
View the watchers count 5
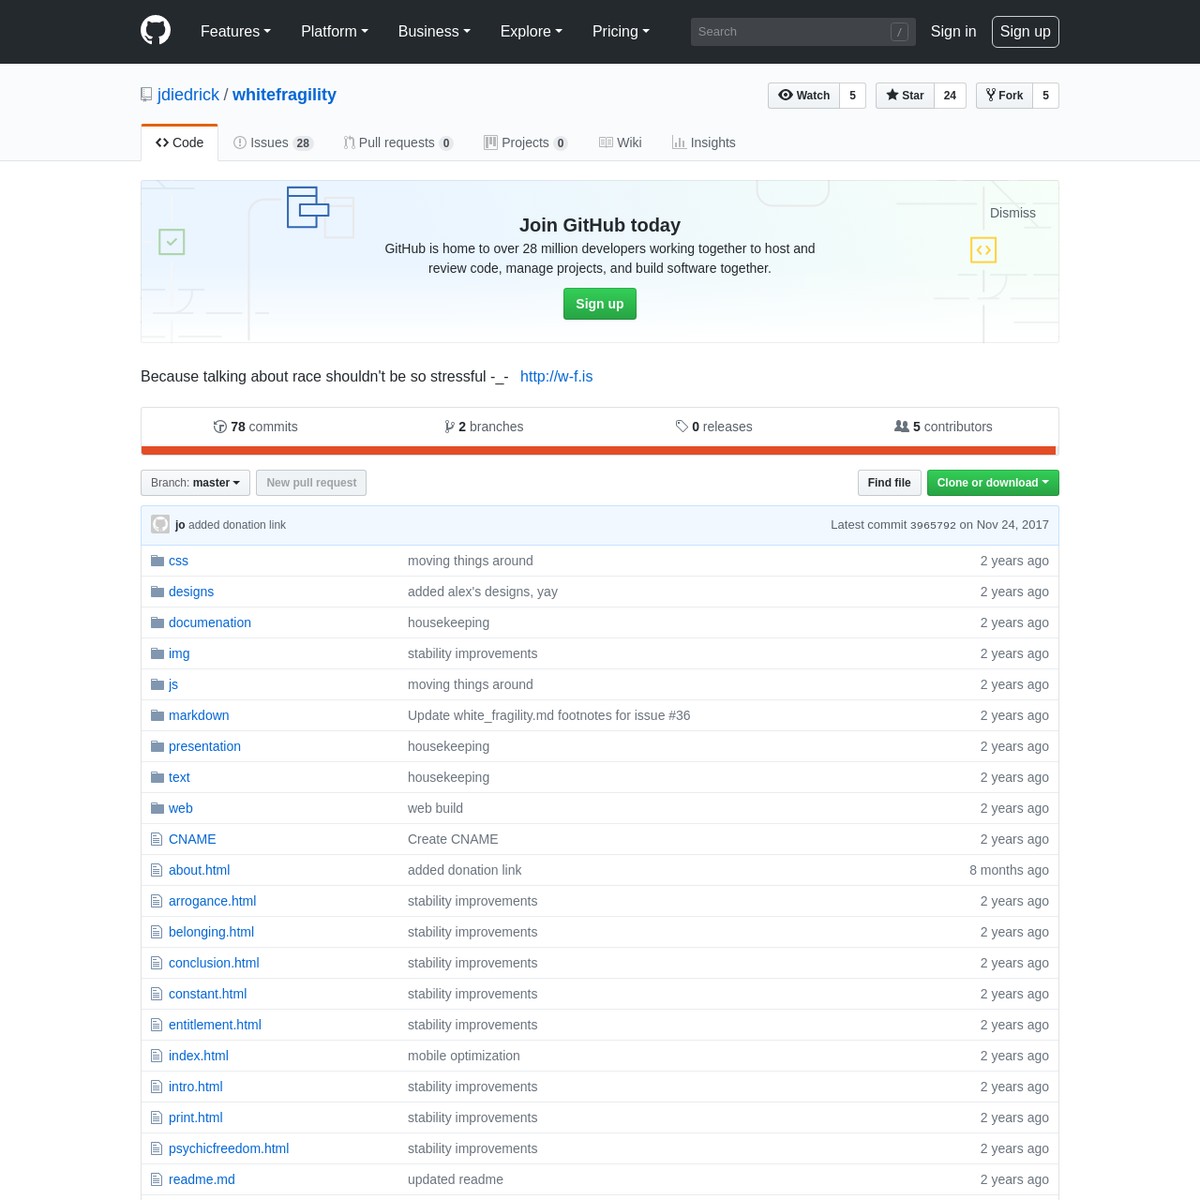853,95
